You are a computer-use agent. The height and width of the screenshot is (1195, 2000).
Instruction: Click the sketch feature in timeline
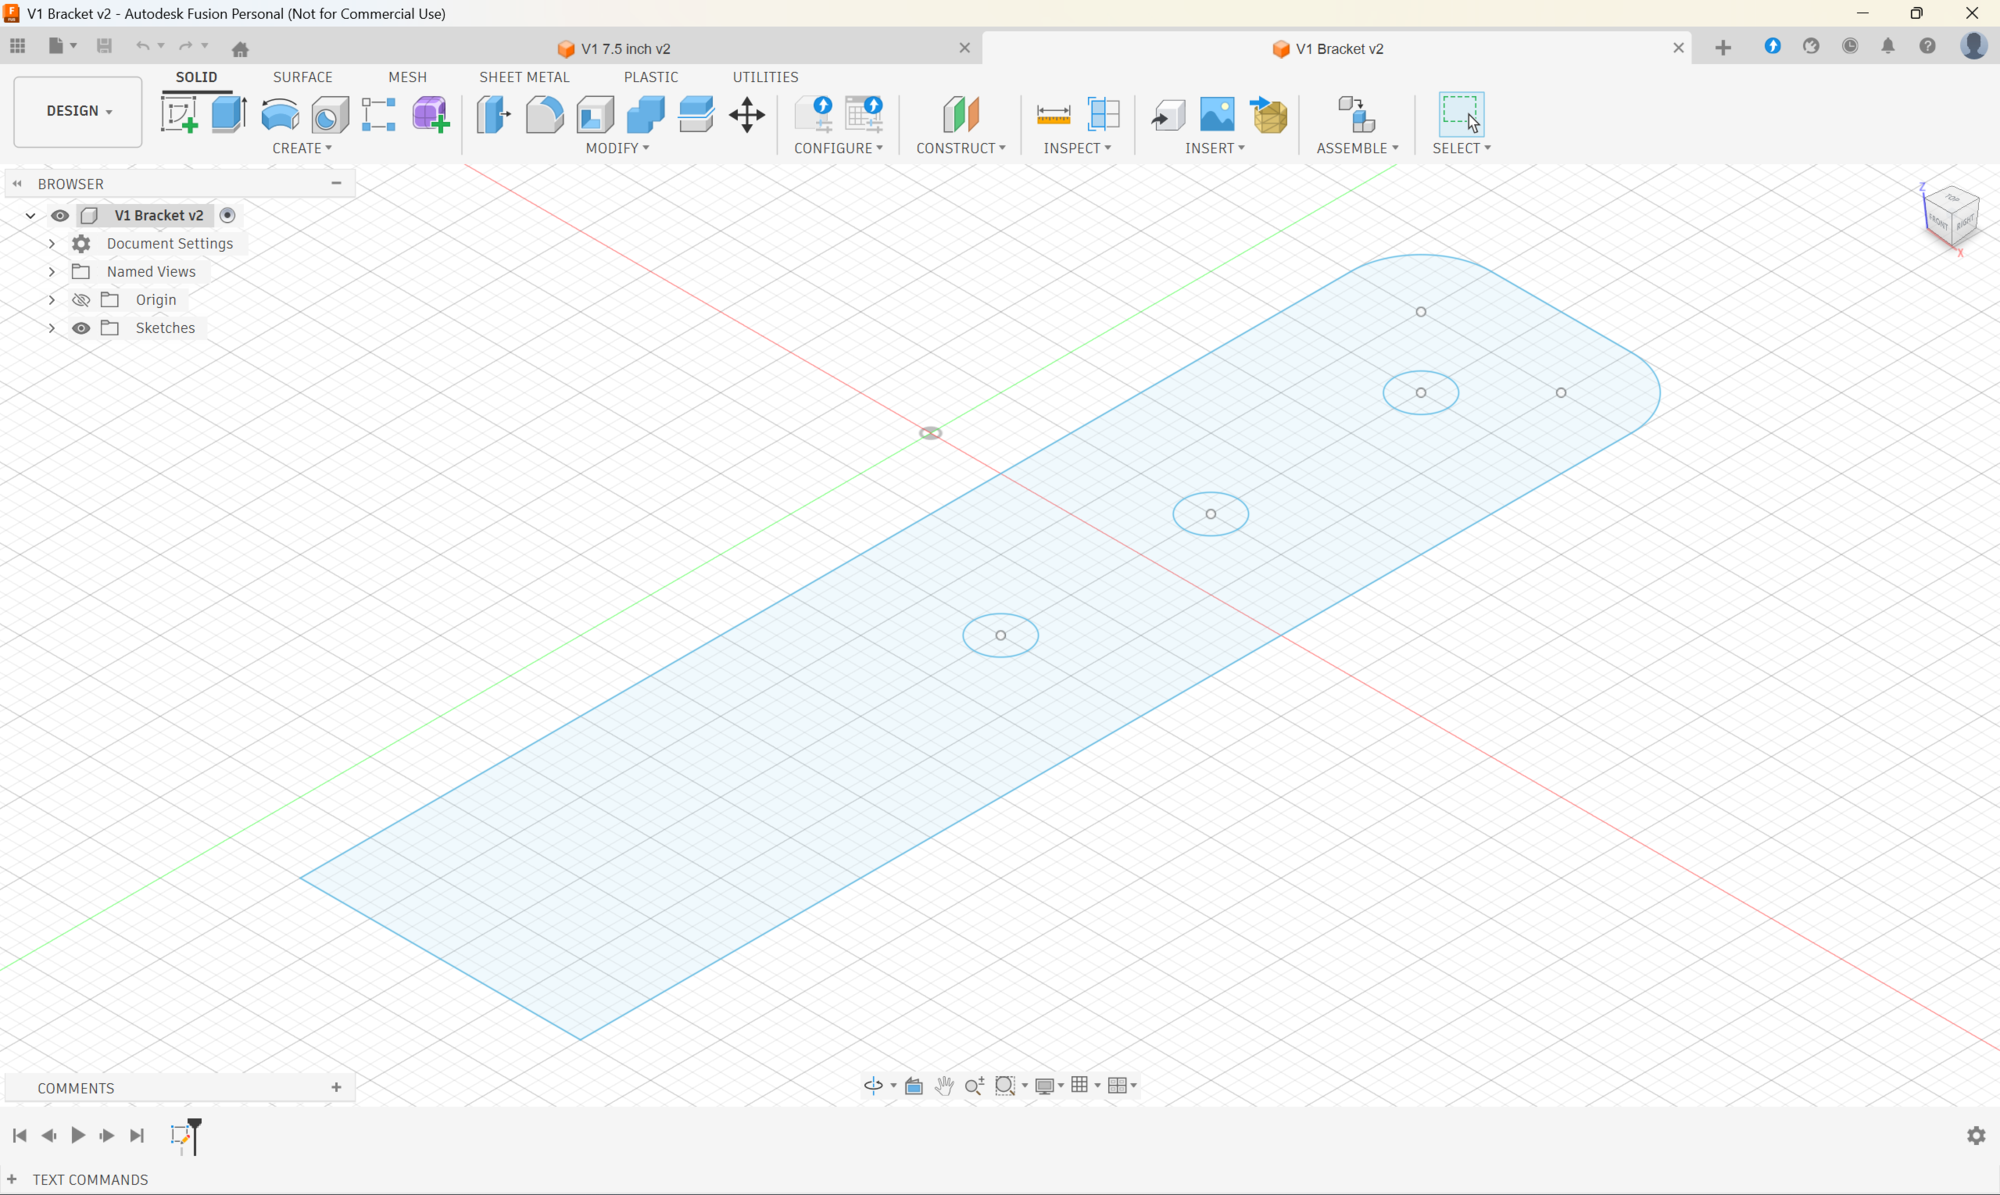pyautogui.click(x=180, y=1135)
